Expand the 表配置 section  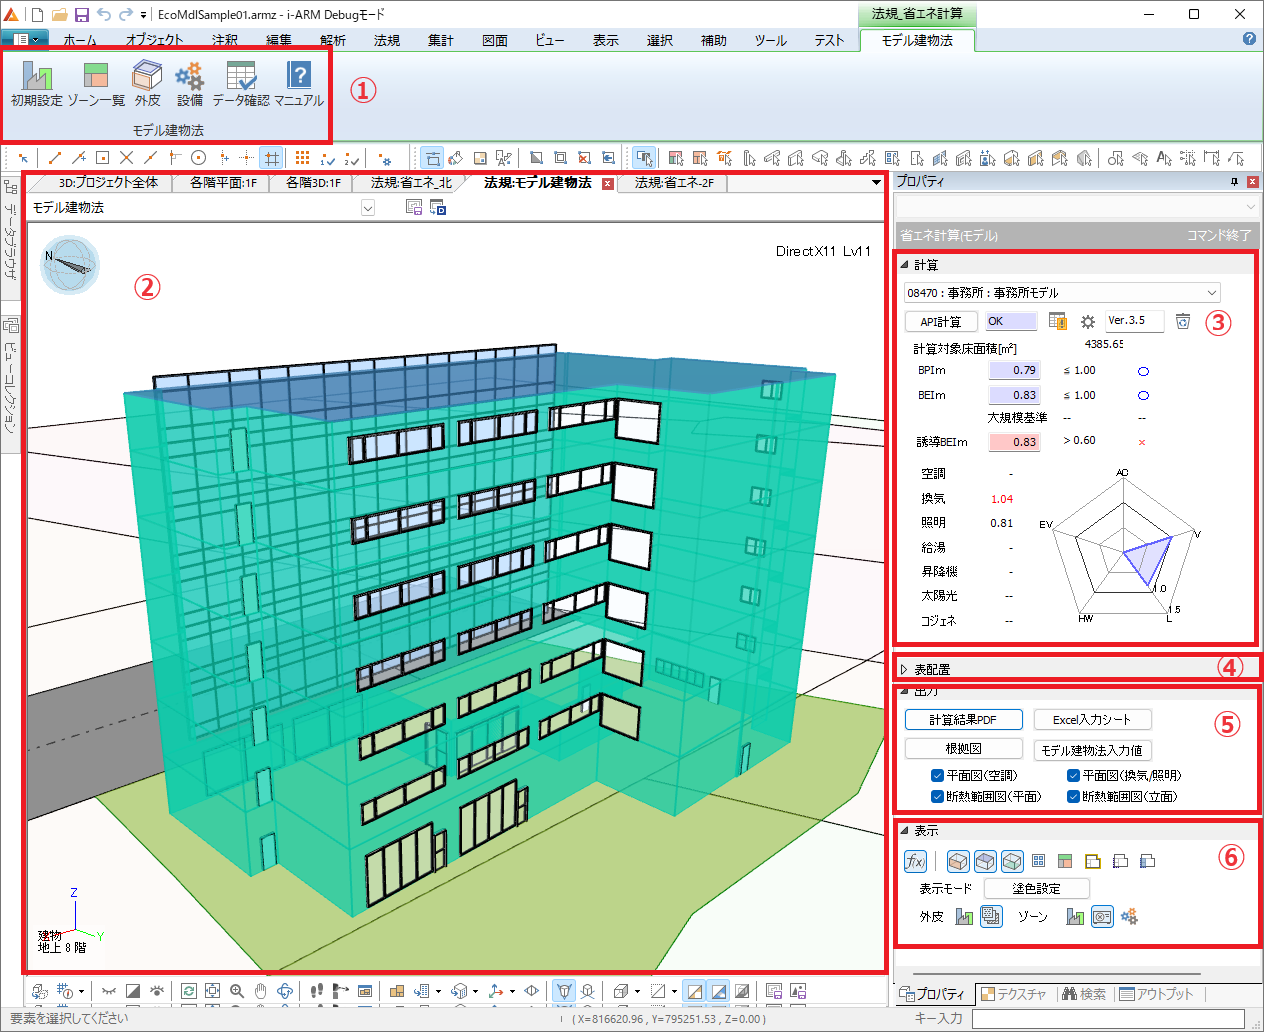point(904,670)
